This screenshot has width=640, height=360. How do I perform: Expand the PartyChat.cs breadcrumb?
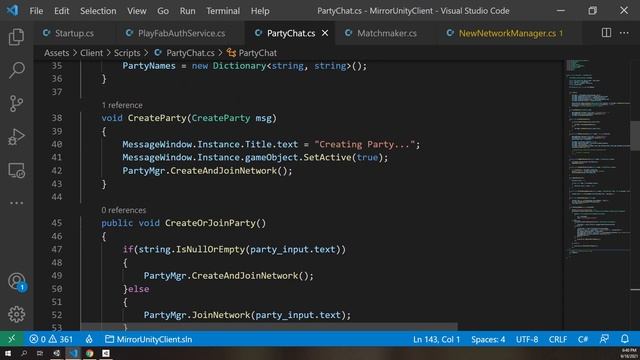click(184, 53)
